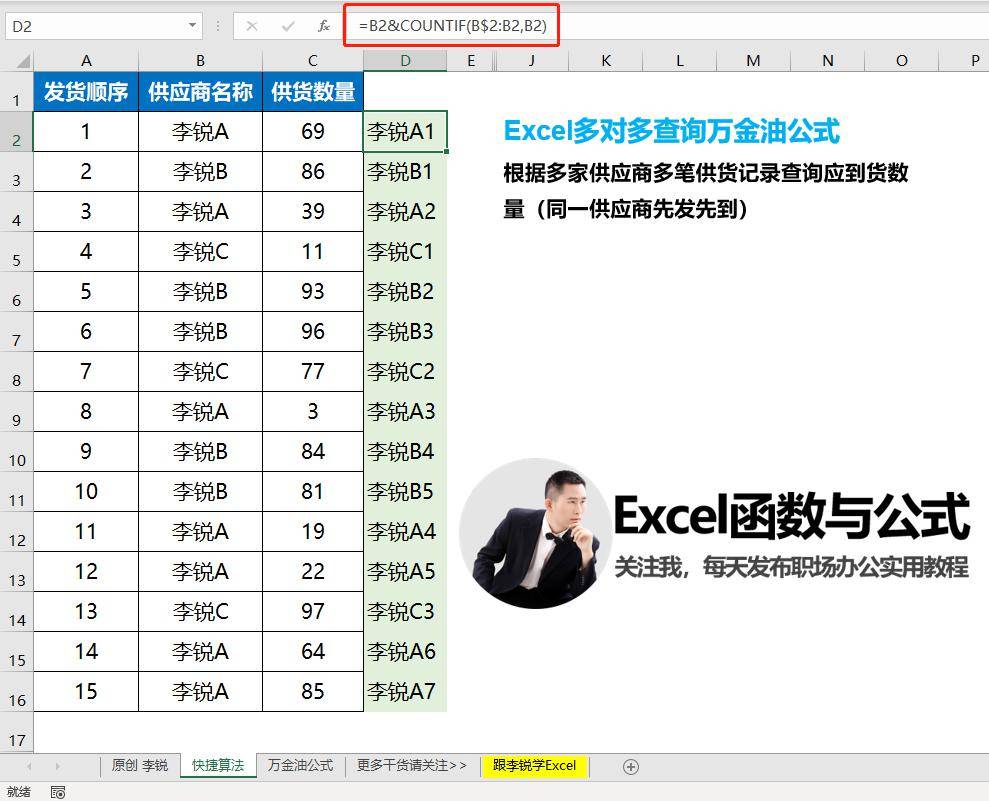989x801 pixels.
Task: Click header cell 供应商名称
Action: pos(201,92)
